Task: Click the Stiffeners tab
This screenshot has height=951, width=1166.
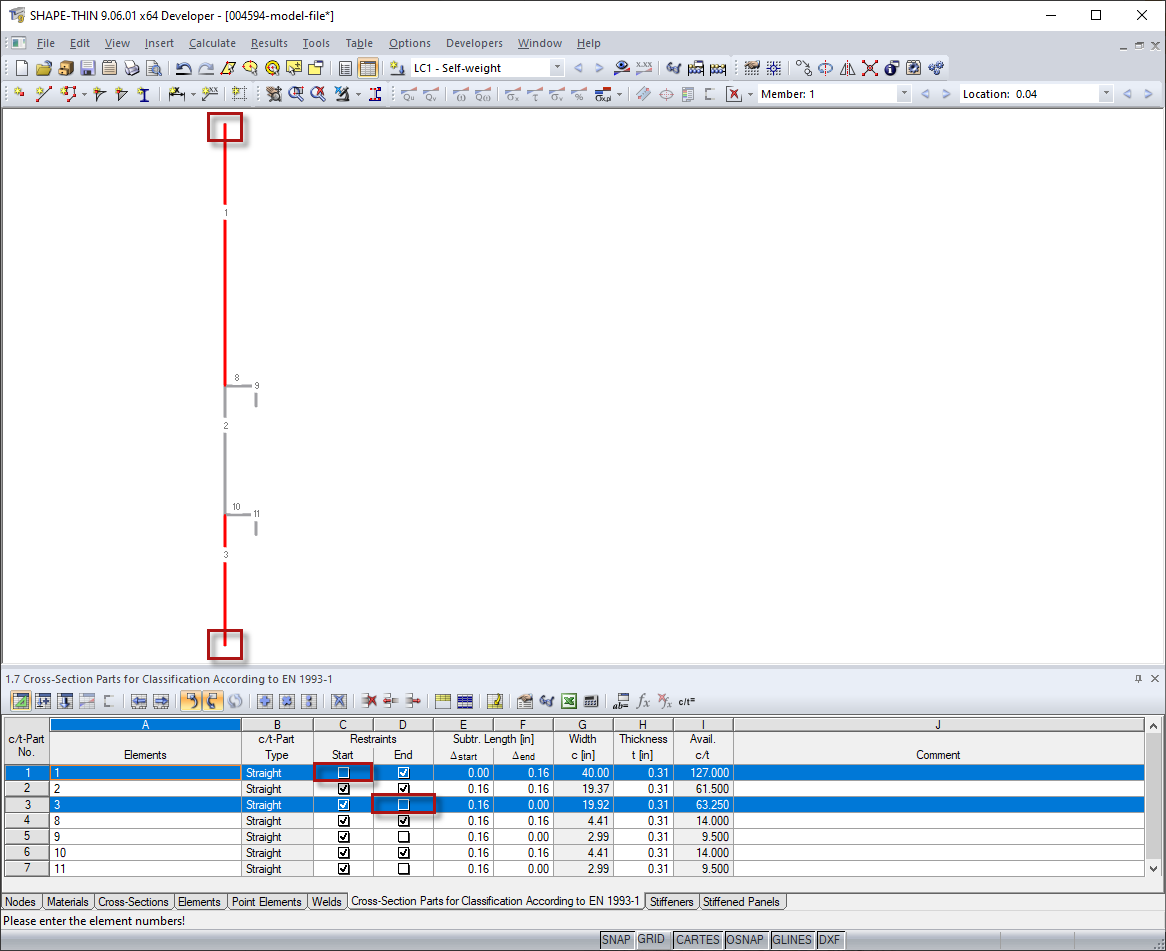Action: click(671, 901)
